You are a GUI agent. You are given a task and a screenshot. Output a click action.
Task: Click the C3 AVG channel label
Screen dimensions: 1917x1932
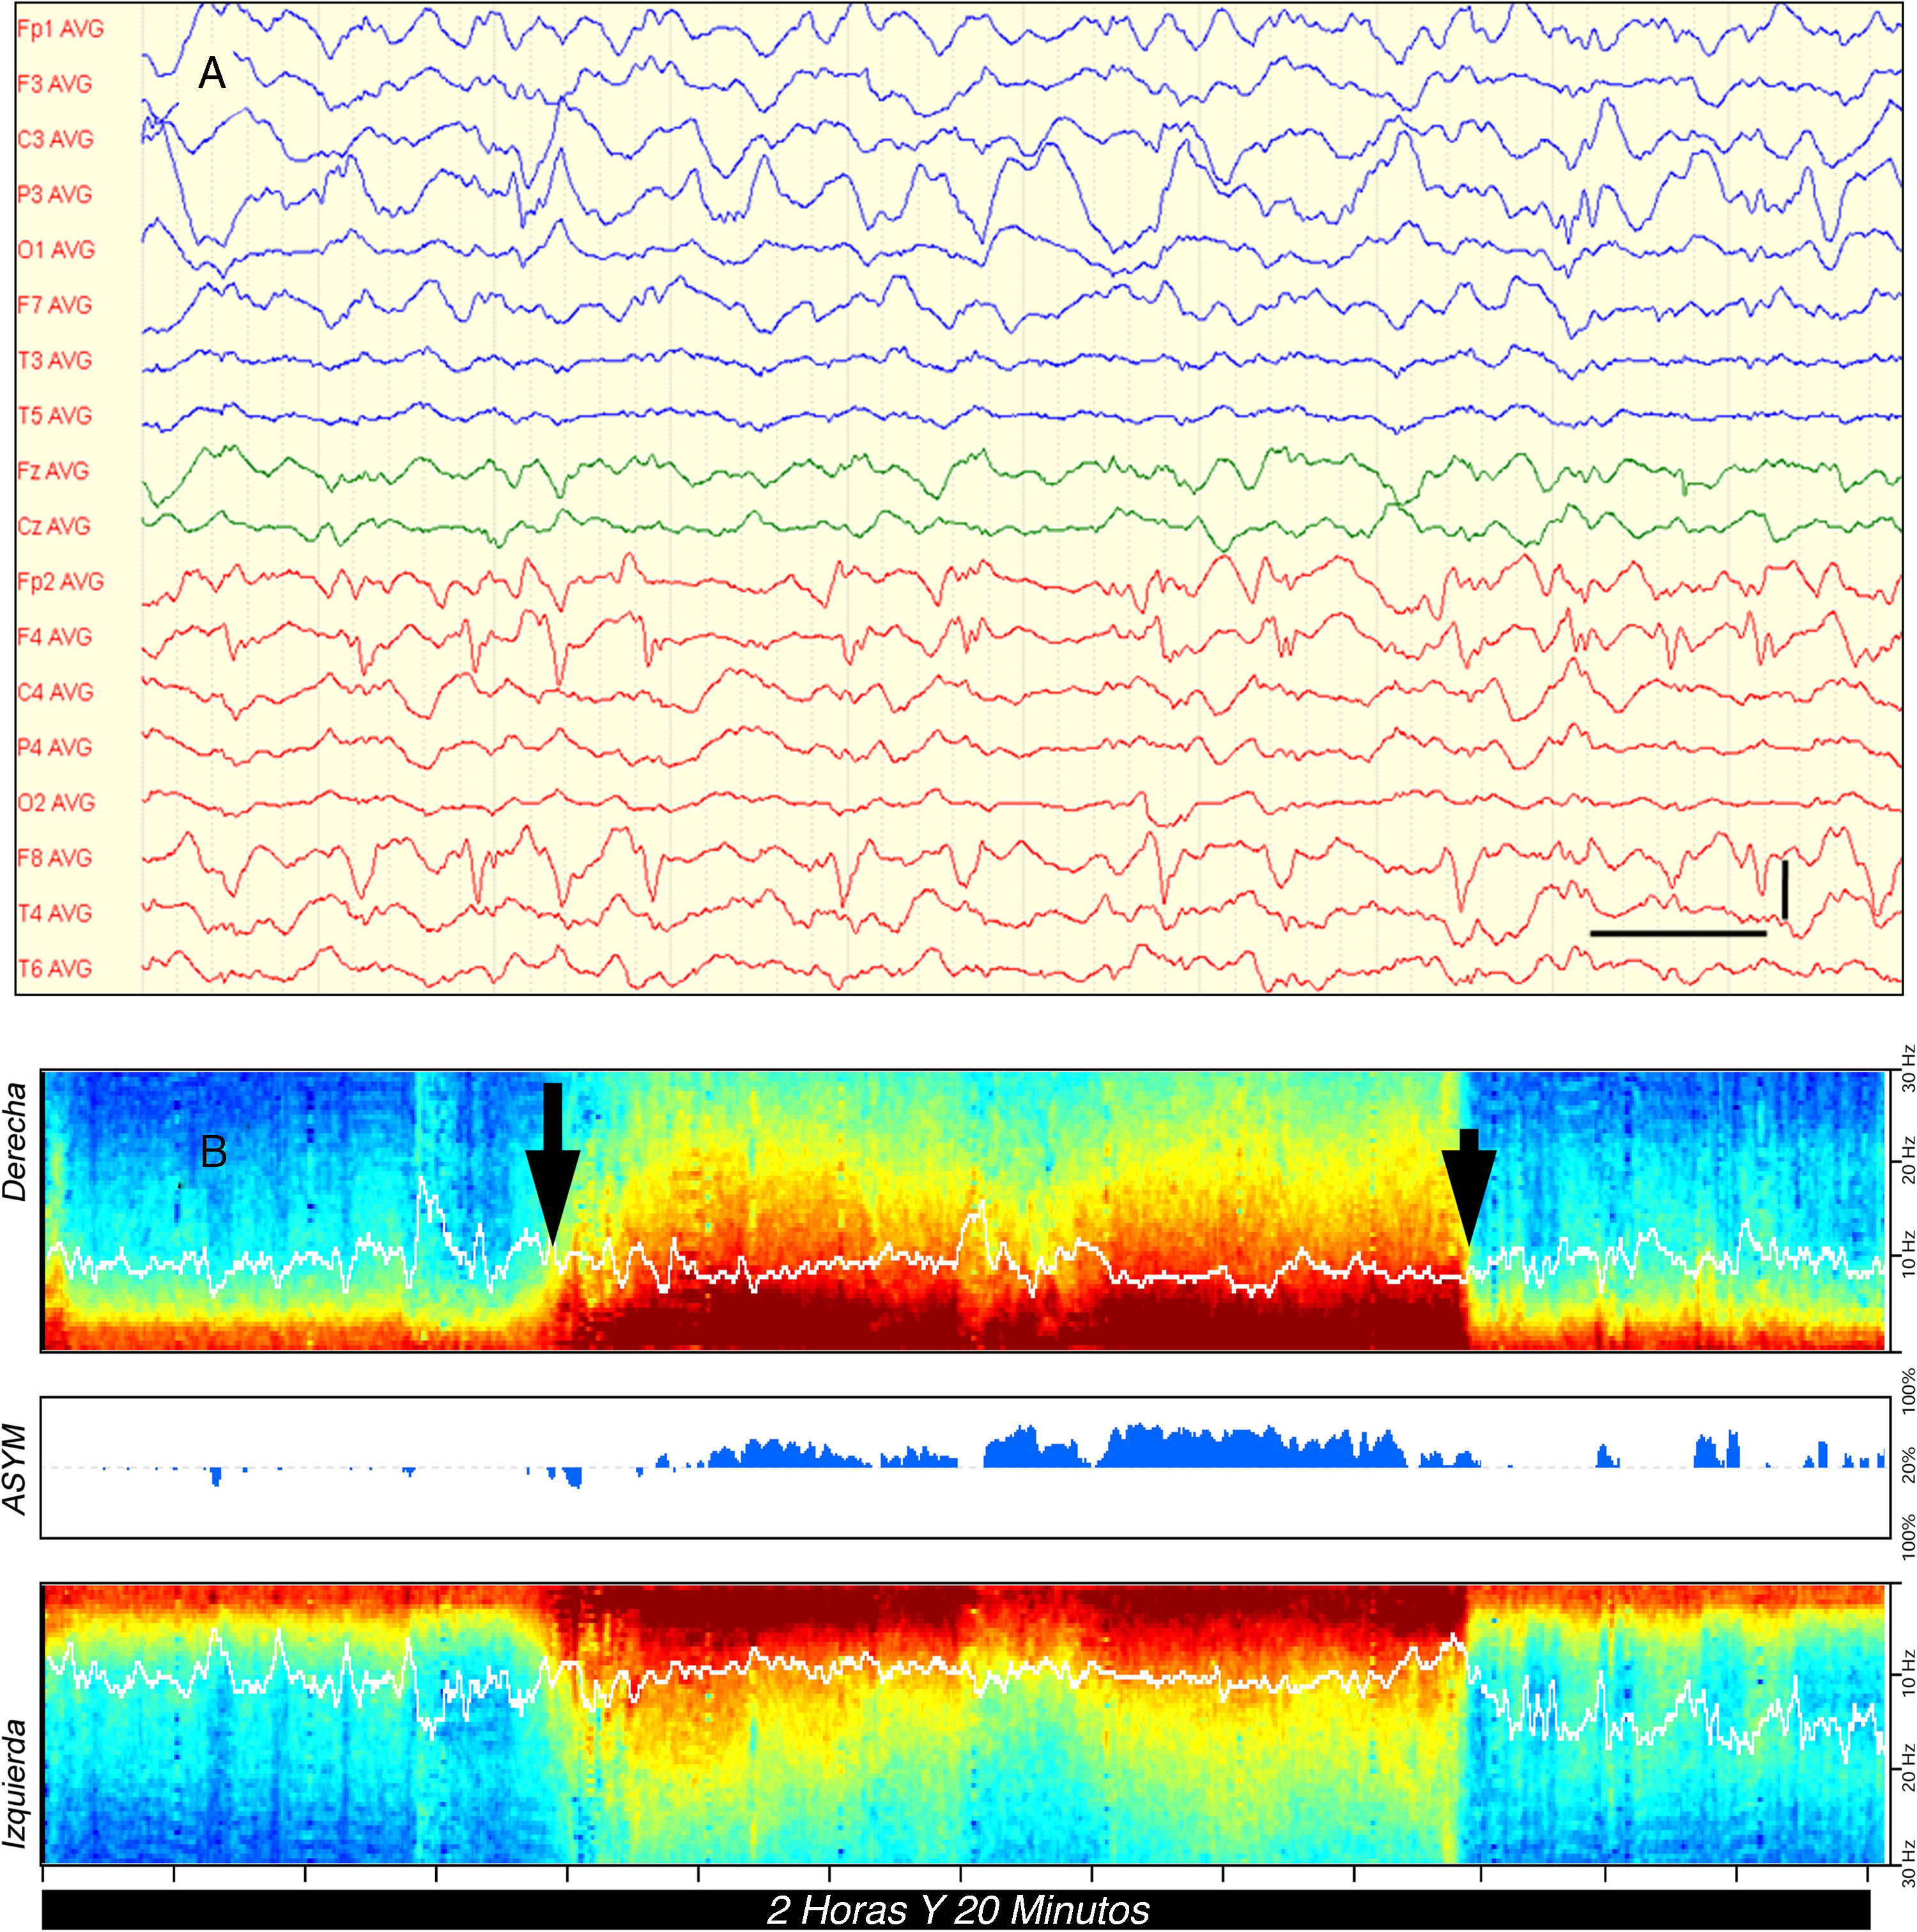pyautogui.click(x=55, y=139)
